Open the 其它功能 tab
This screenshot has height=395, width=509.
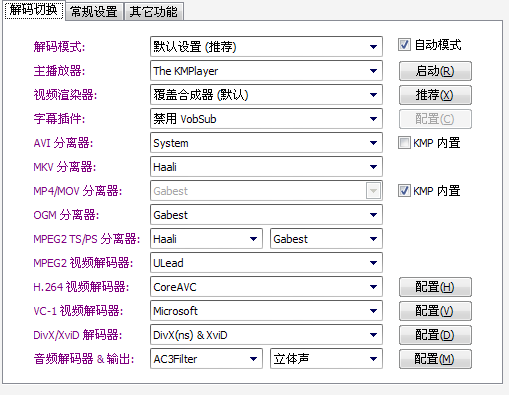[154, 12]
